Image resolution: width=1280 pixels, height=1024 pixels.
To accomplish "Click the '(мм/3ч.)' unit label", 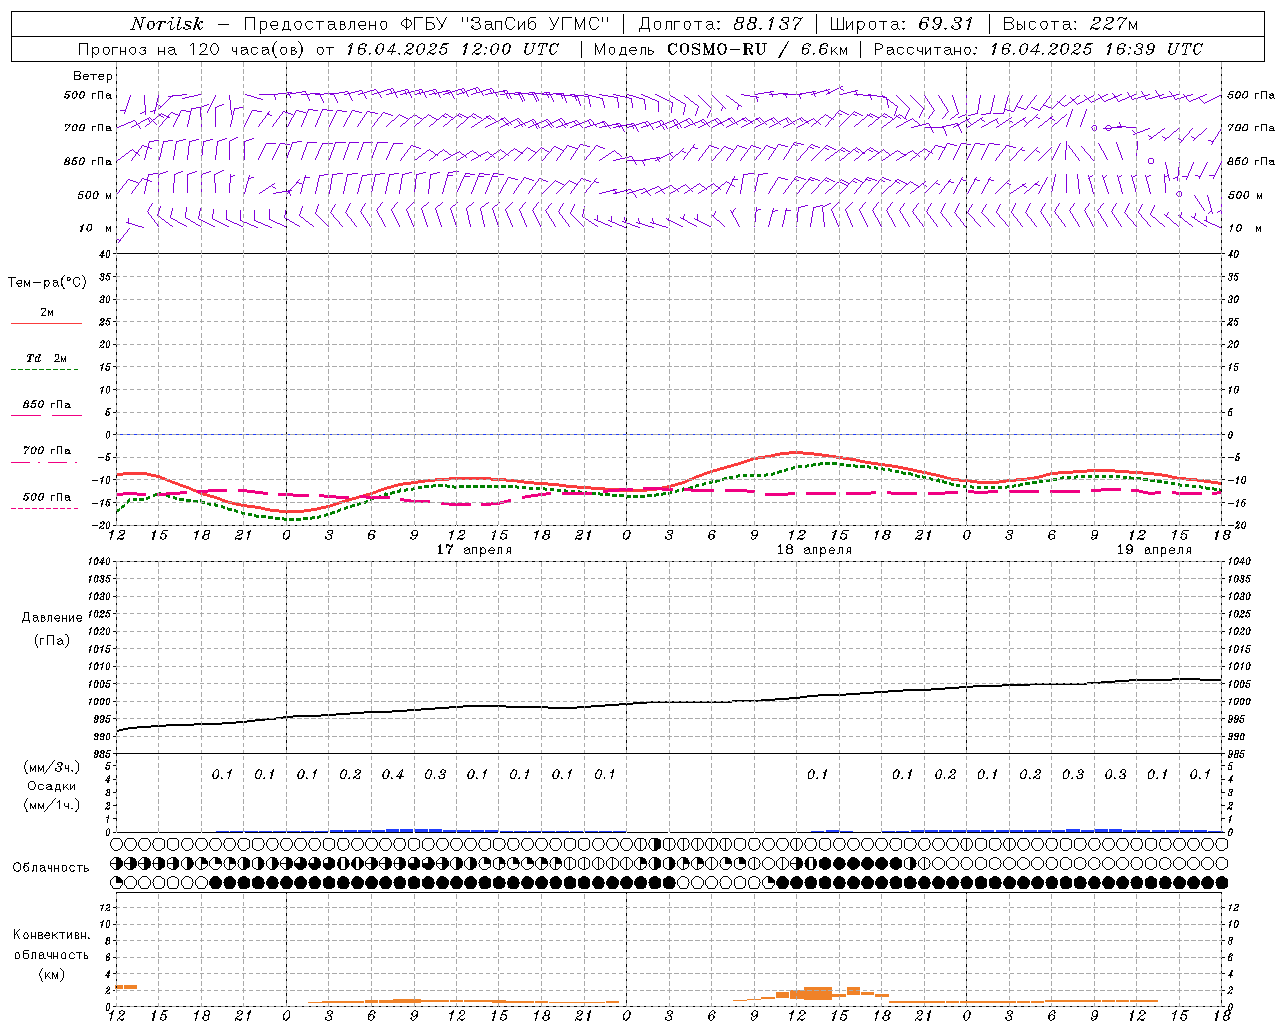I will 52,767.
